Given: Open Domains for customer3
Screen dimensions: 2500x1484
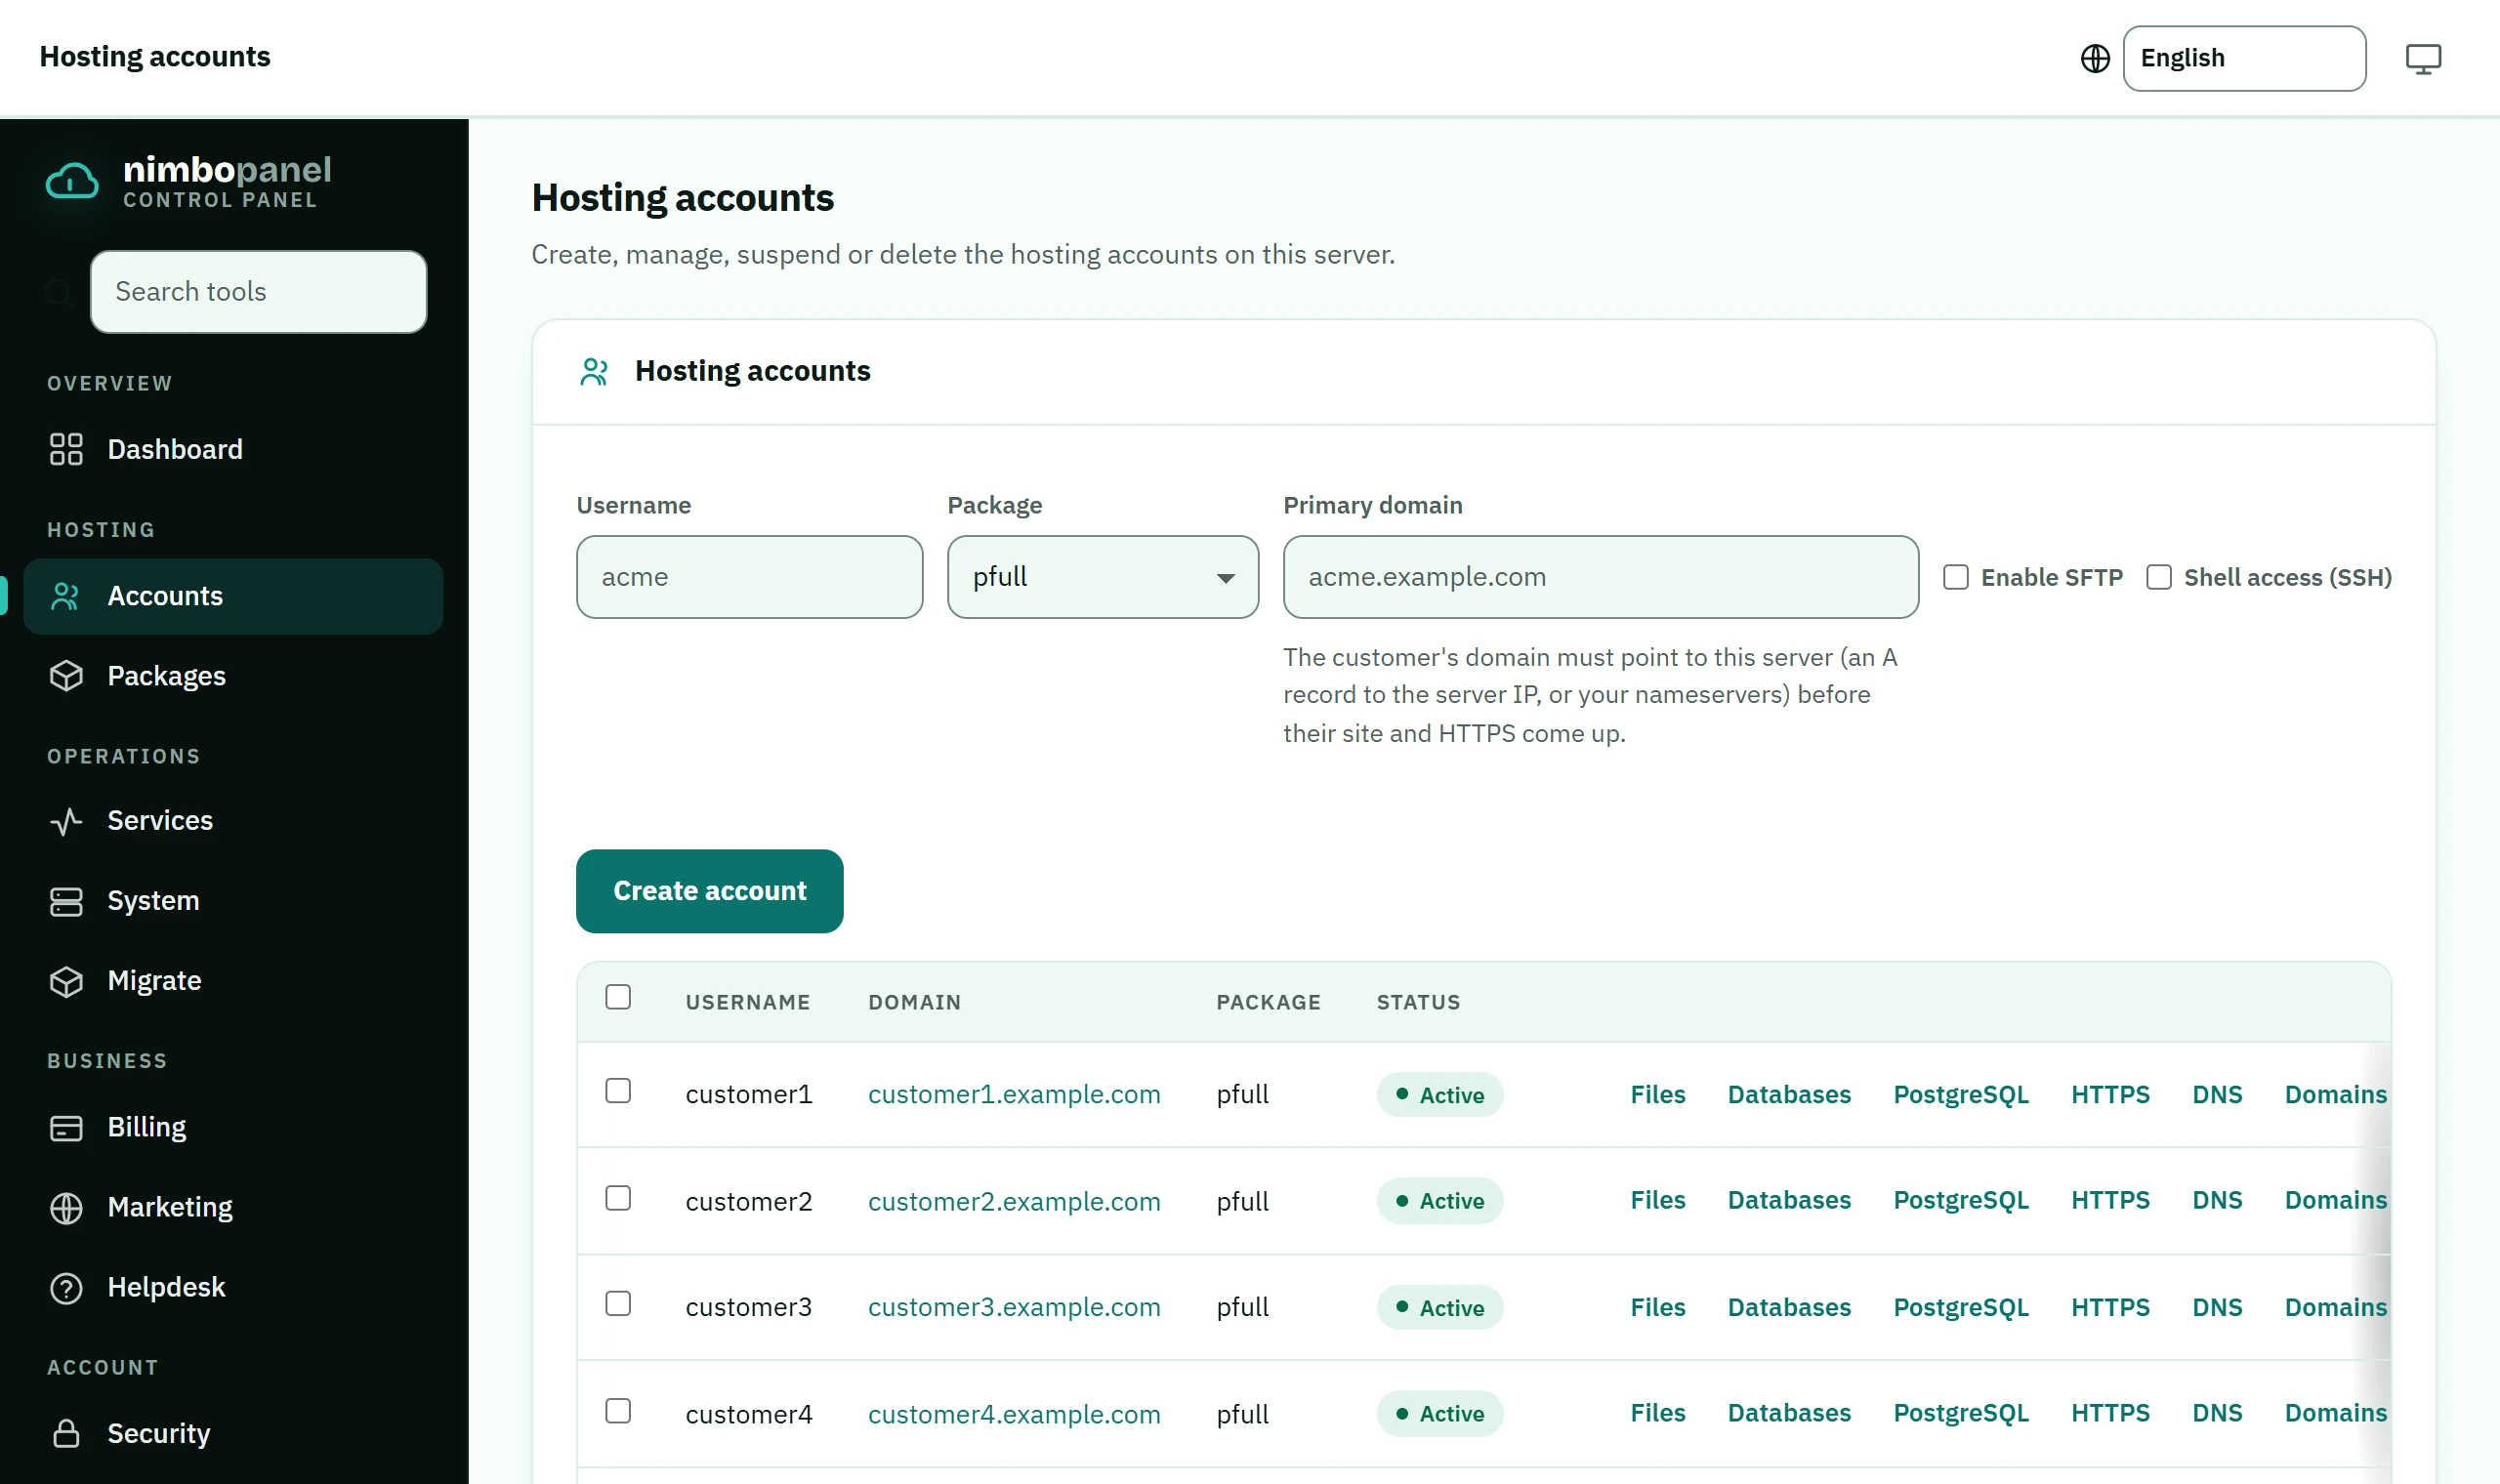Looking at the screenshot, I should tap(2335, 1307).
